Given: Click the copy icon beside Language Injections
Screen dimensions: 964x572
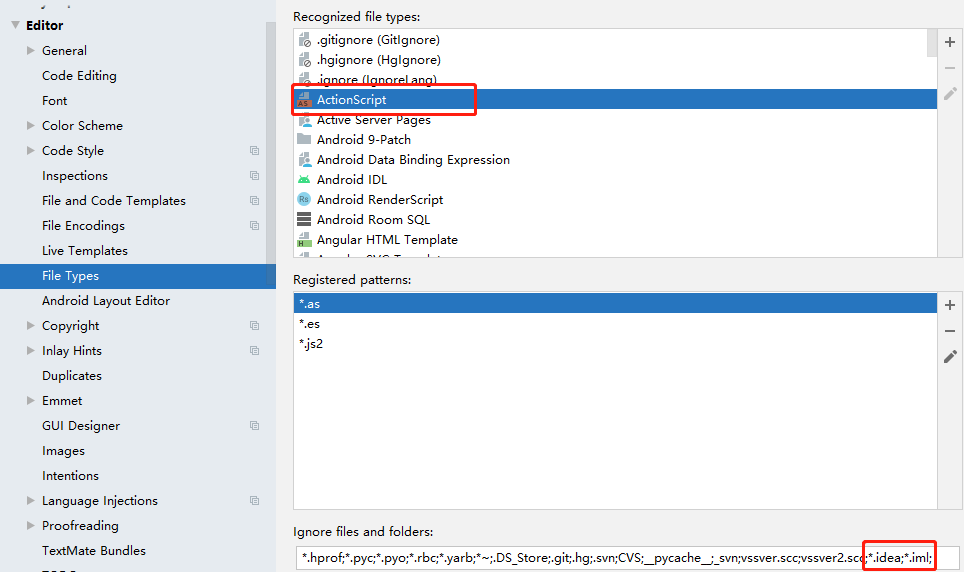Looking at the screenshot, I should (x=255, y=501).
